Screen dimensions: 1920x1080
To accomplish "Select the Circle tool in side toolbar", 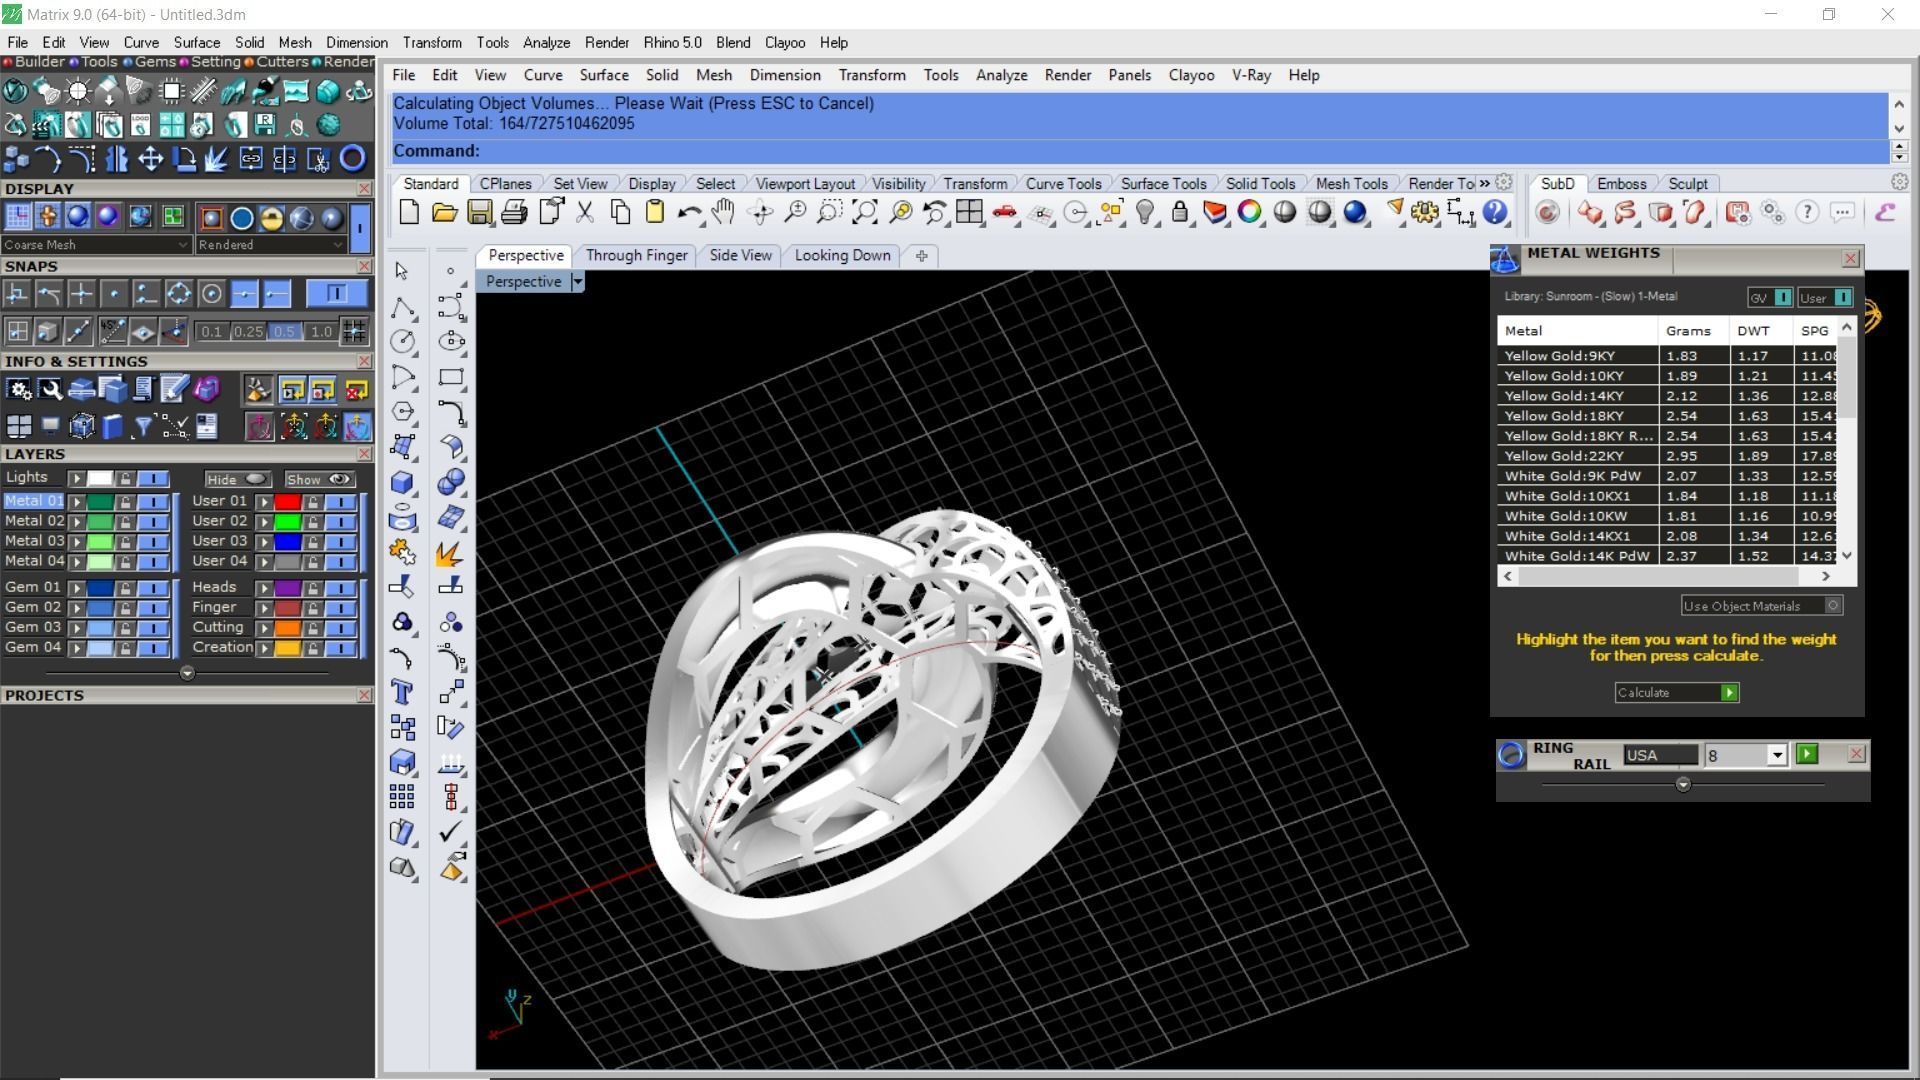I will point(402,342).
